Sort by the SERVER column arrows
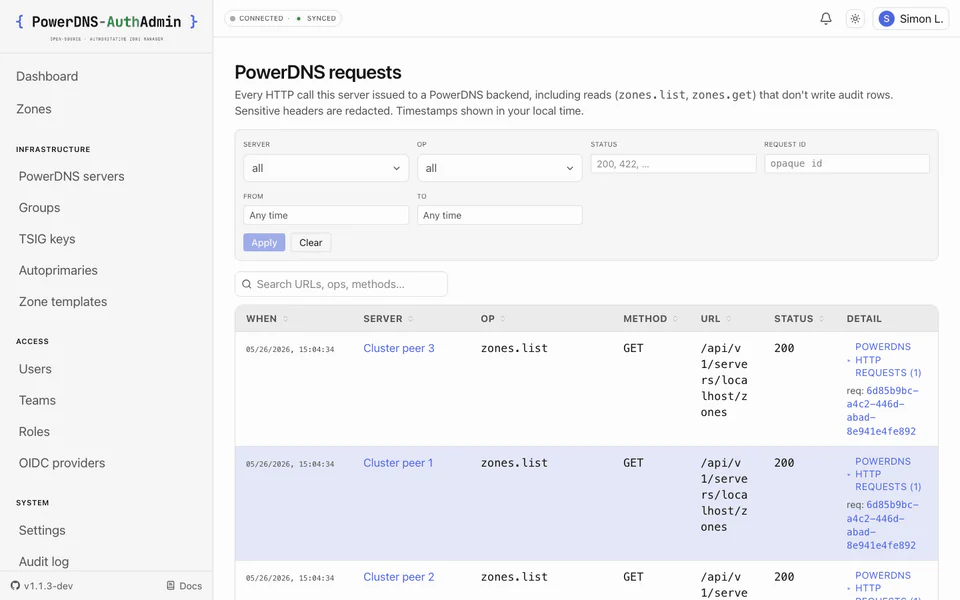This screenshot has width=960, height=600. pyautogui.click(x=411, y=319)
